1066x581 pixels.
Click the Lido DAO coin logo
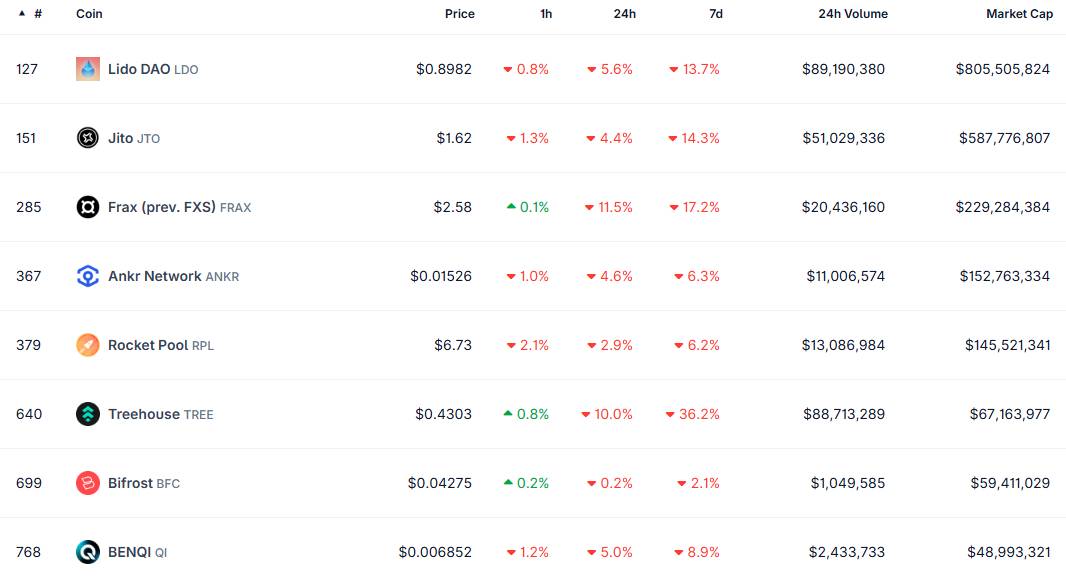(x=88, y=69)
